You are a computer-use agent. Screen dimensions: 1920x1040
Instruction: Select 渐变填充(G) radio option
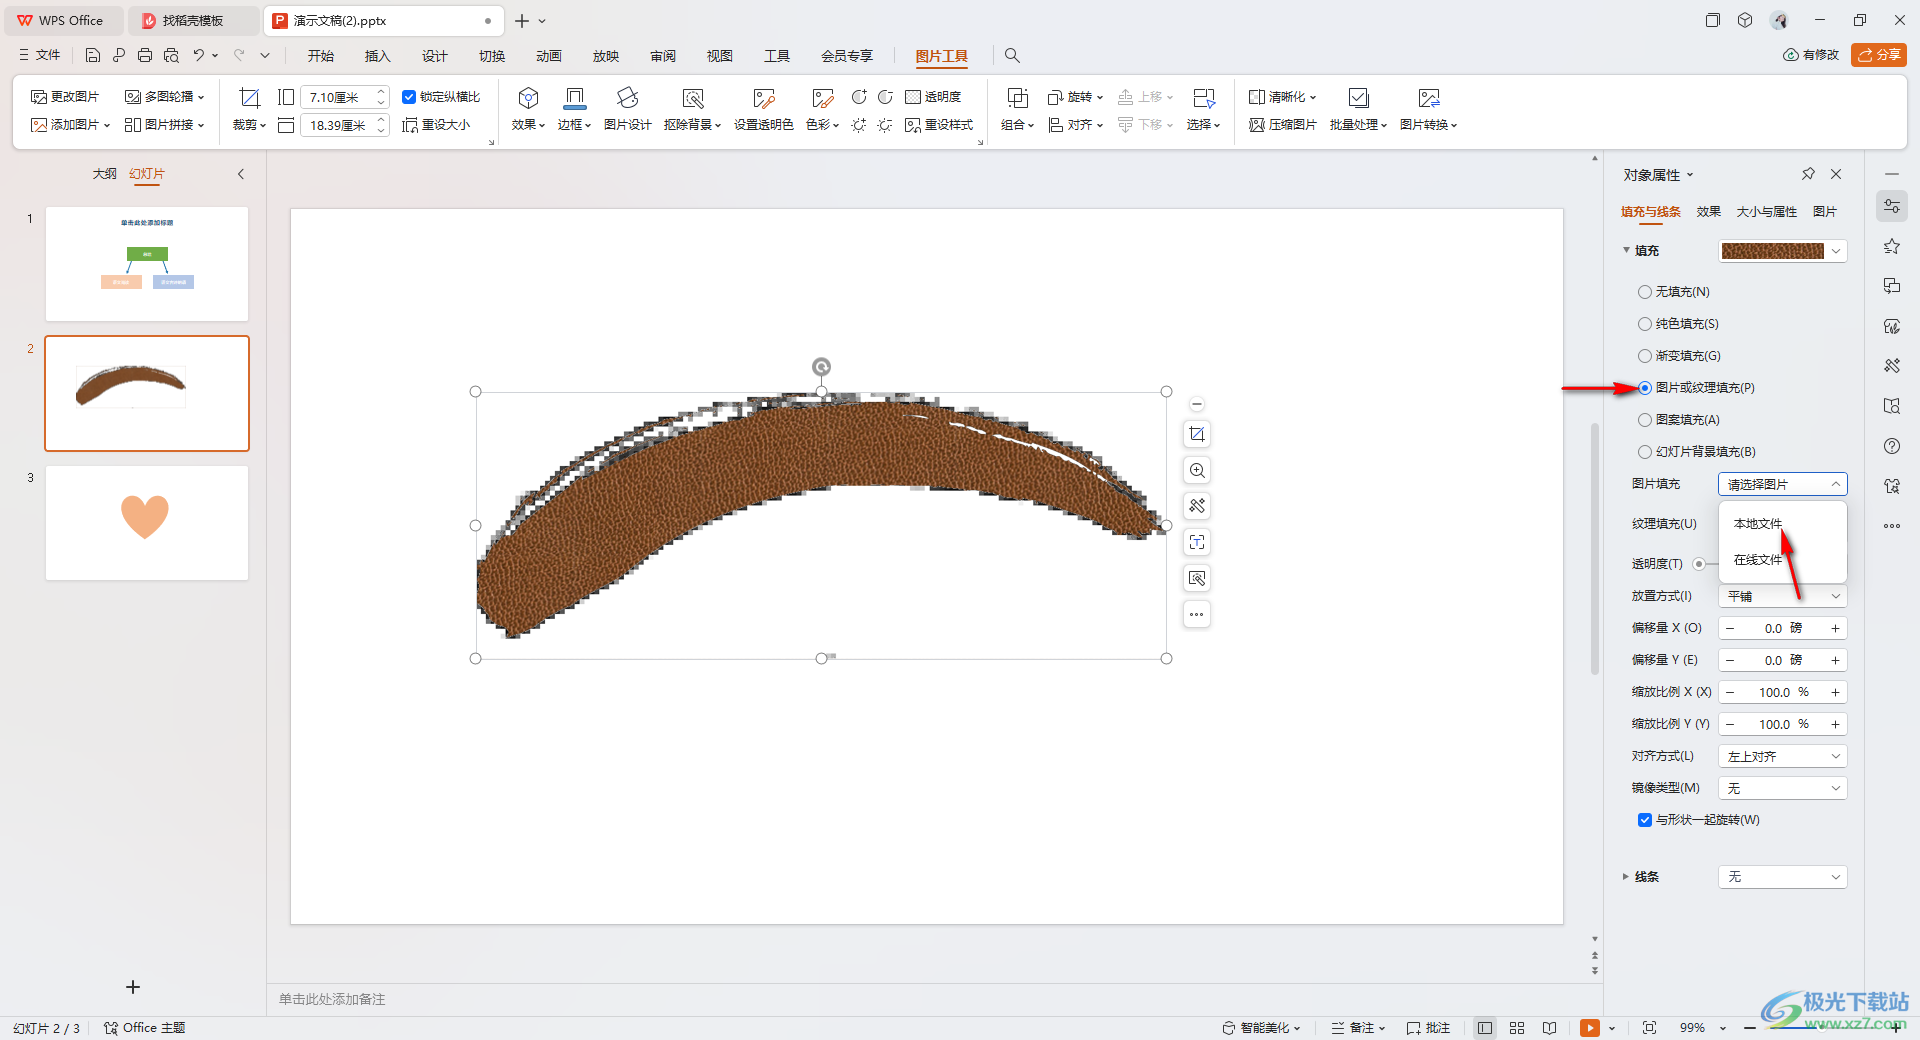point(1645,356)
